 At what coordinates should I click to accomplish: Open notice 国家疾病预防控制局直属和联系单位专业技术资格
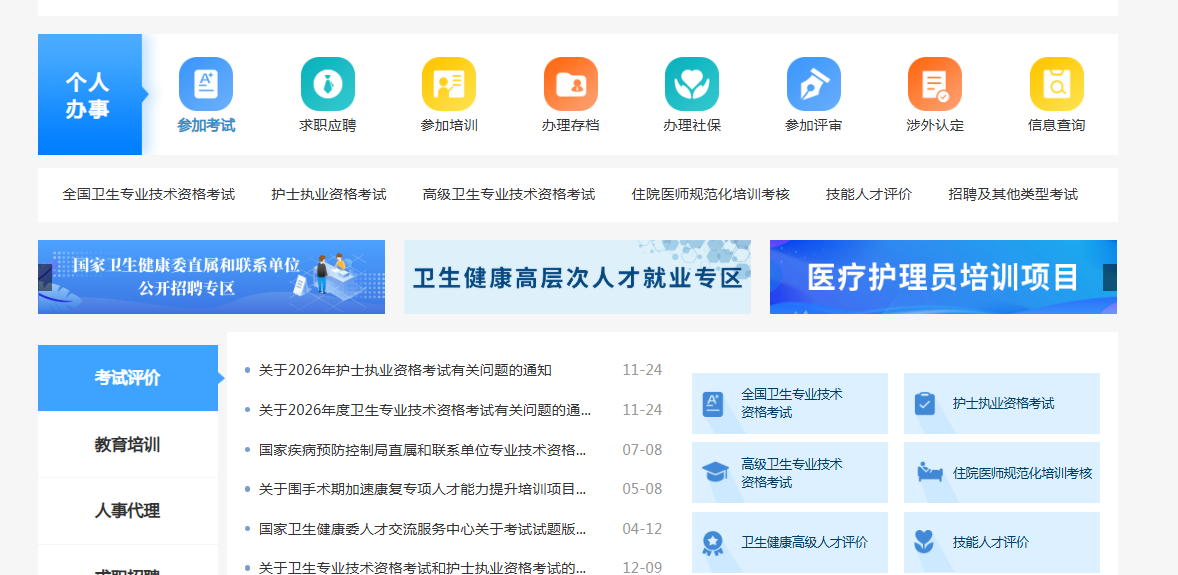click(423, 450)
